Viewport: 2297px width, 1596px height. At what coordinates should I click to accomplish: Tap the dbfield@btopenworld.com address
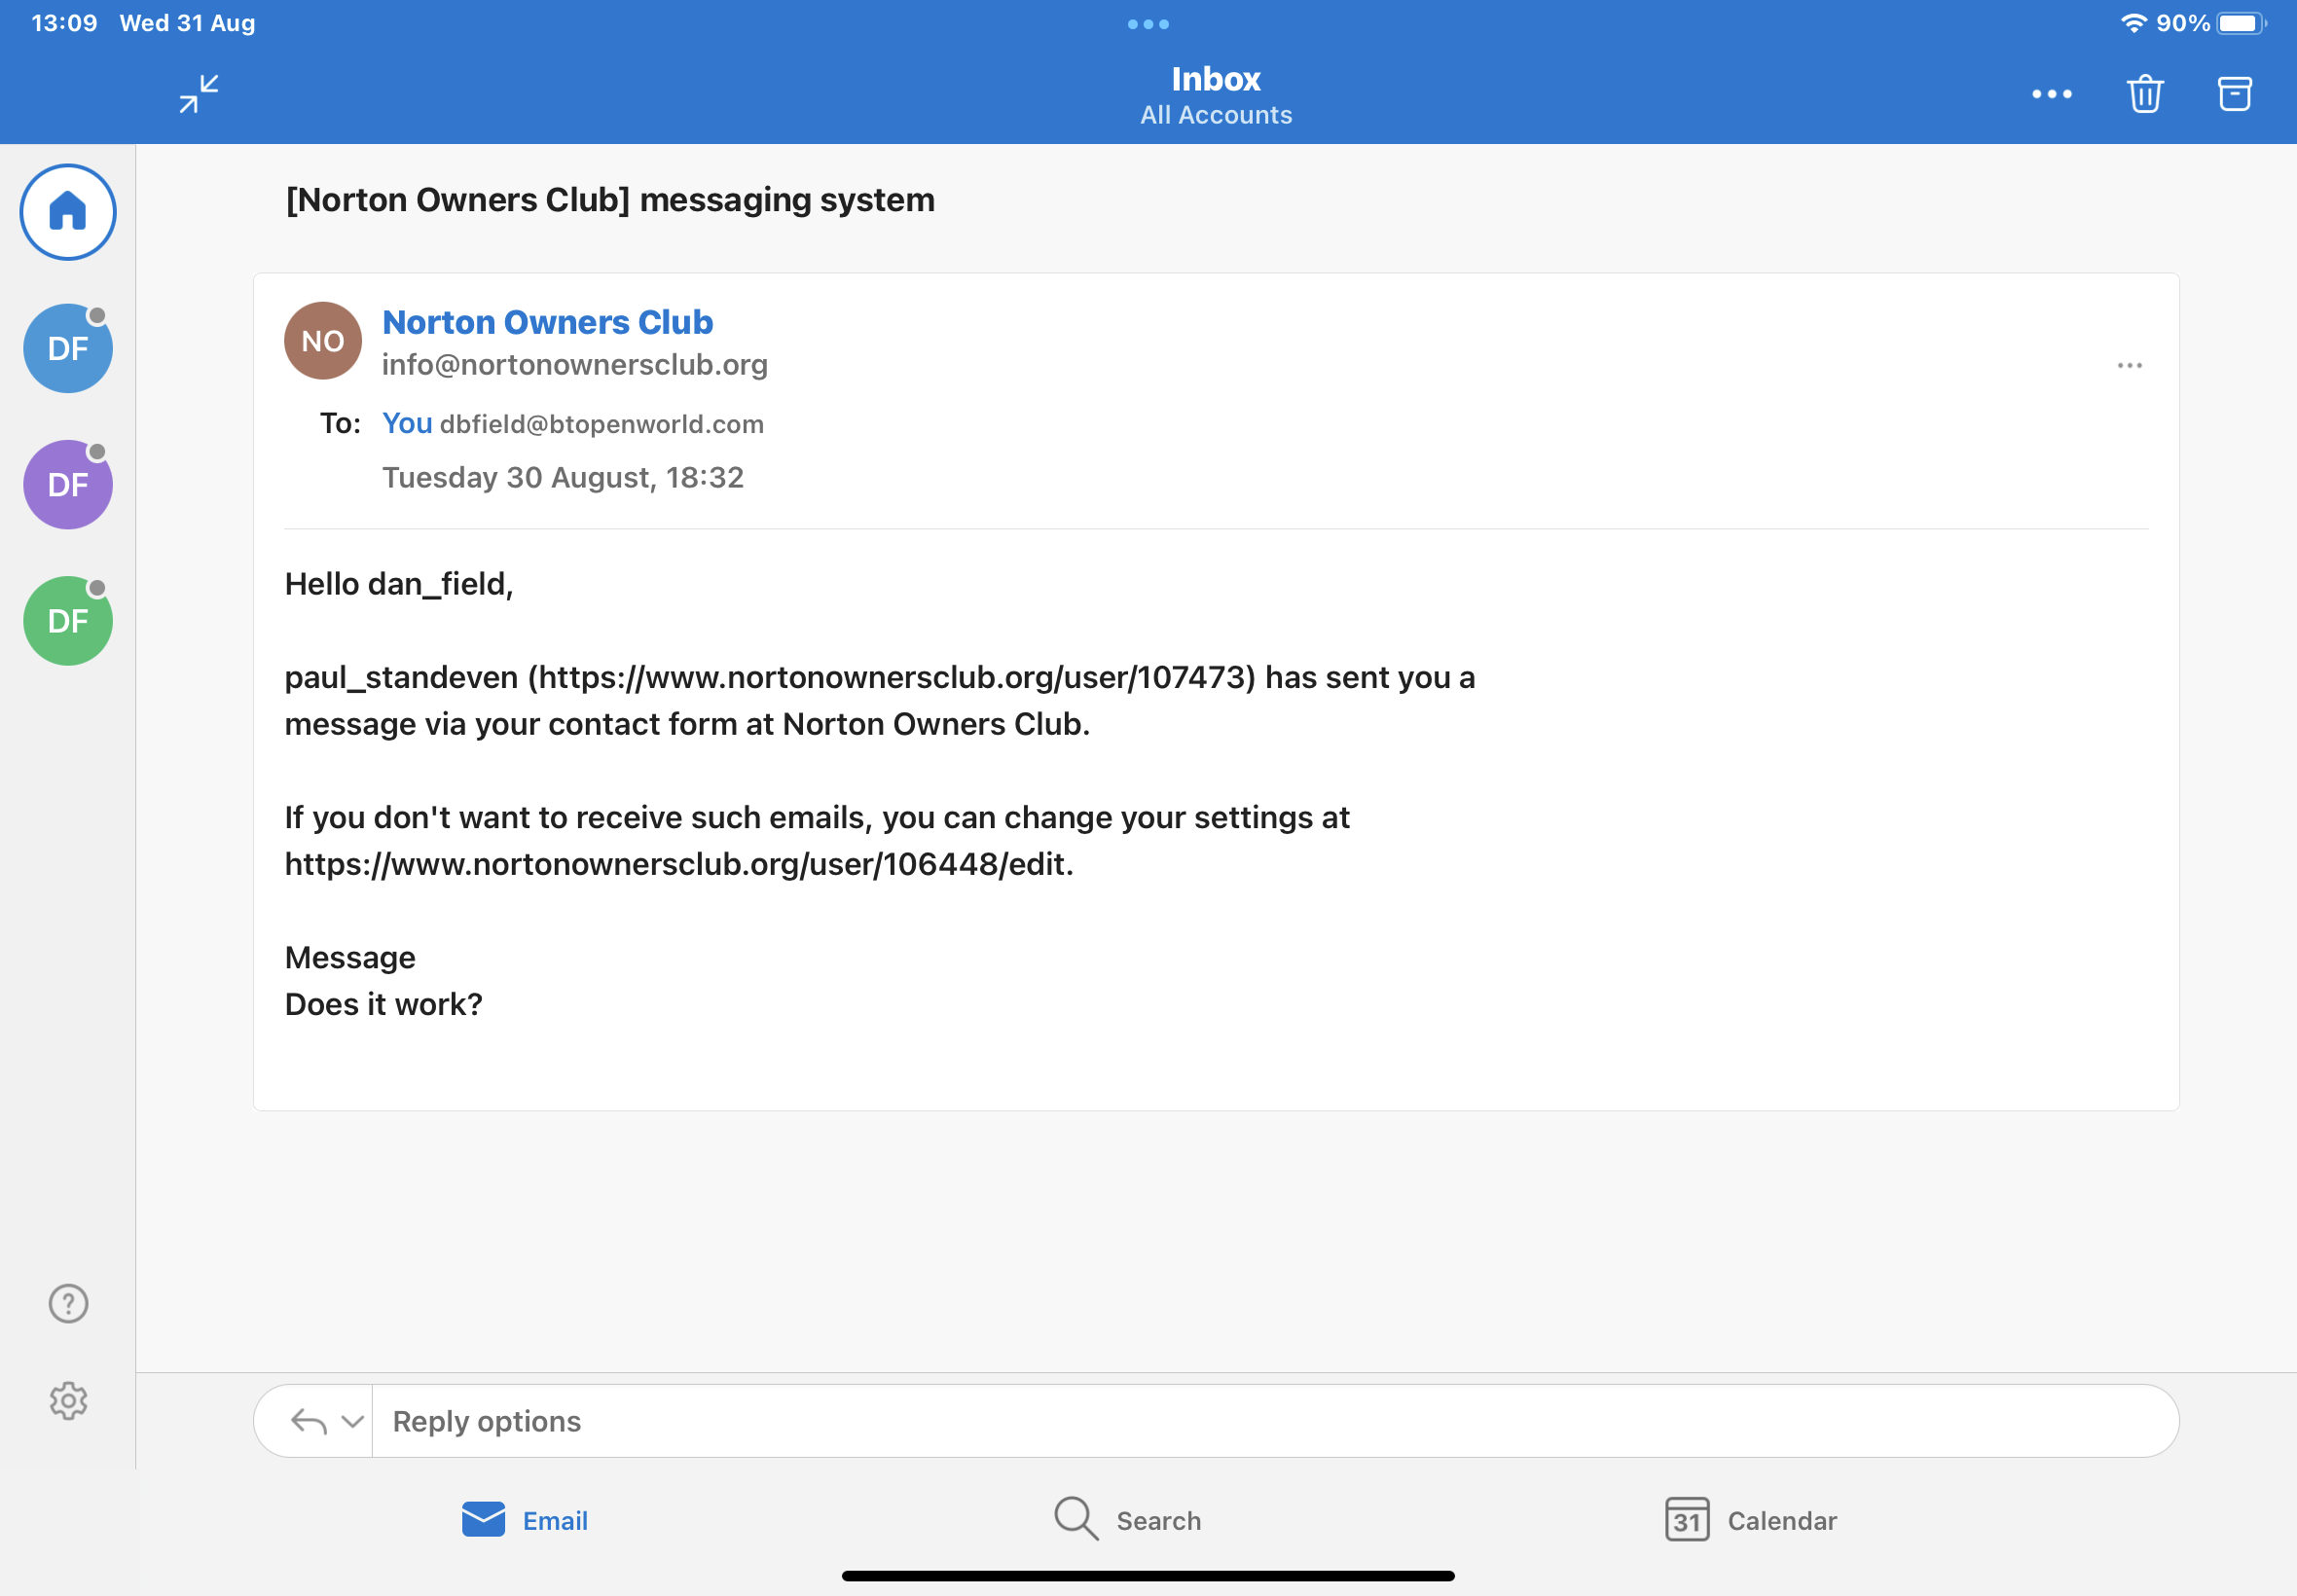click(x=602, y=424)
